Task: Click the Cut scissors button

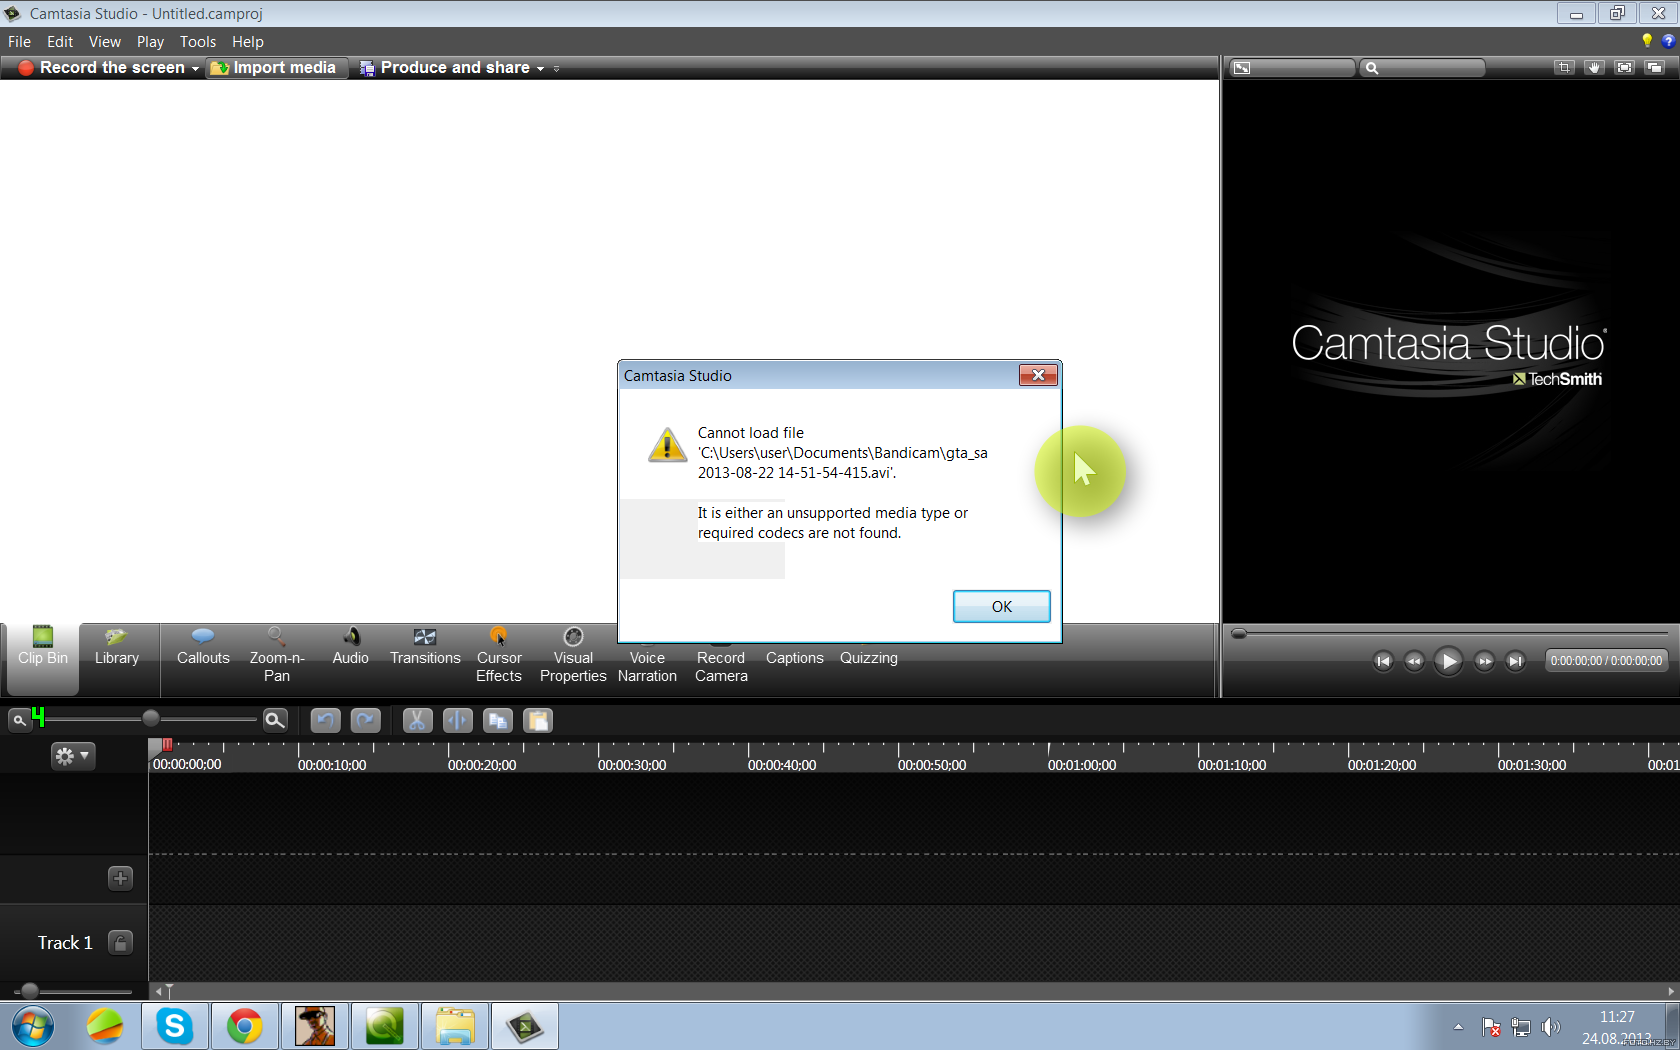Action: [x=417, y=720]
